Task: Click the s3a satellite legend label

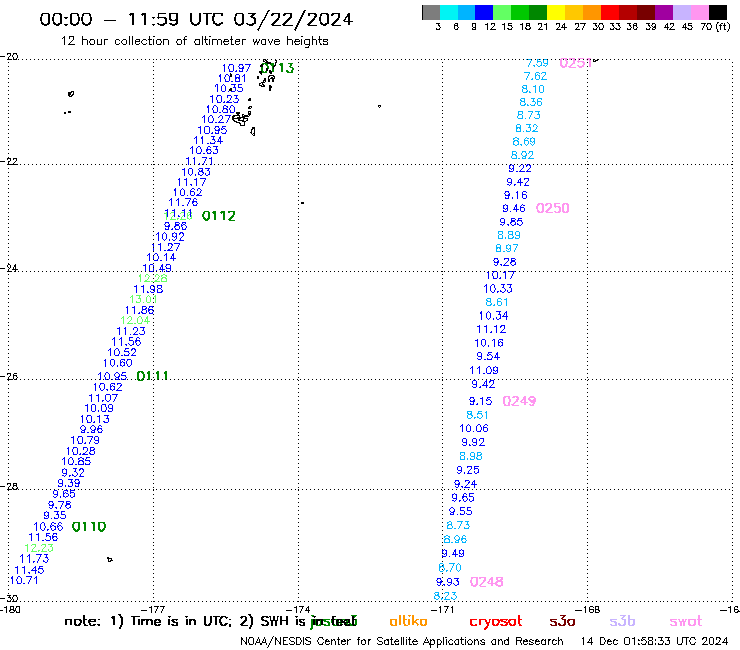Action: click(x=562, y=622)
